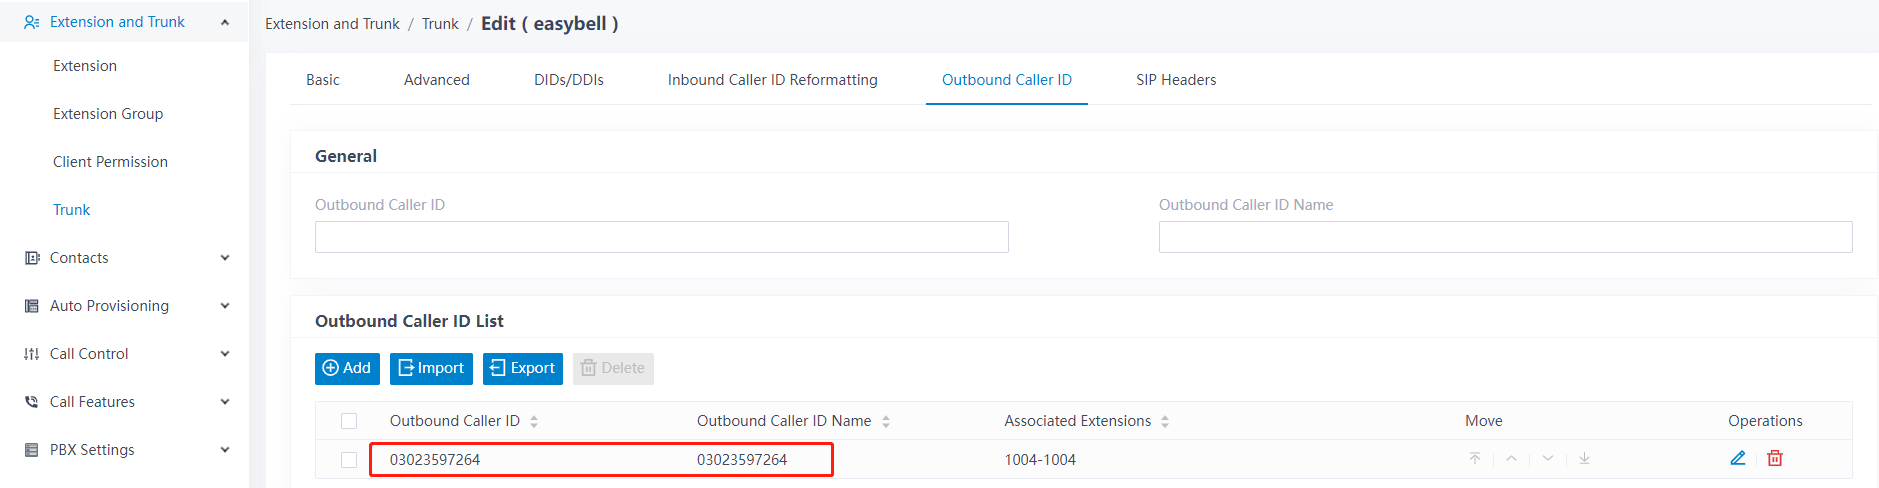The image size is (1879, 488).
Task: Select the Outbound Caller ID tab
Action: 1007,80
